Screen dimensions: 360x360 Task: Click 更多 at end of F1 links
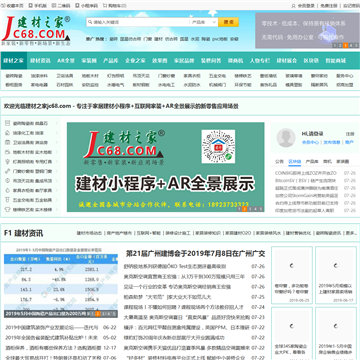[x=351, y=233]
